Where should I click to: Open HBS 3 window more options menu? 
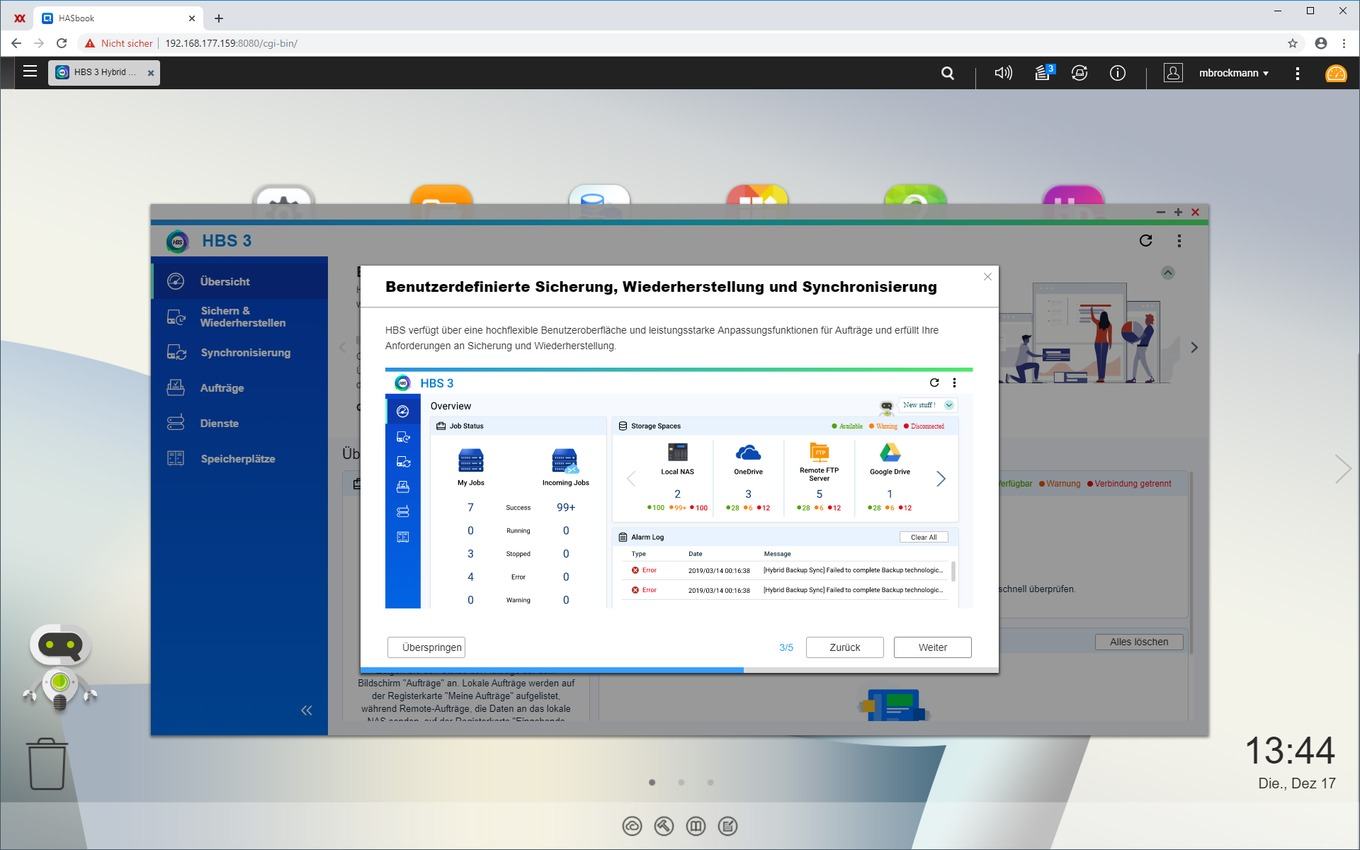tap(1179, 241)
